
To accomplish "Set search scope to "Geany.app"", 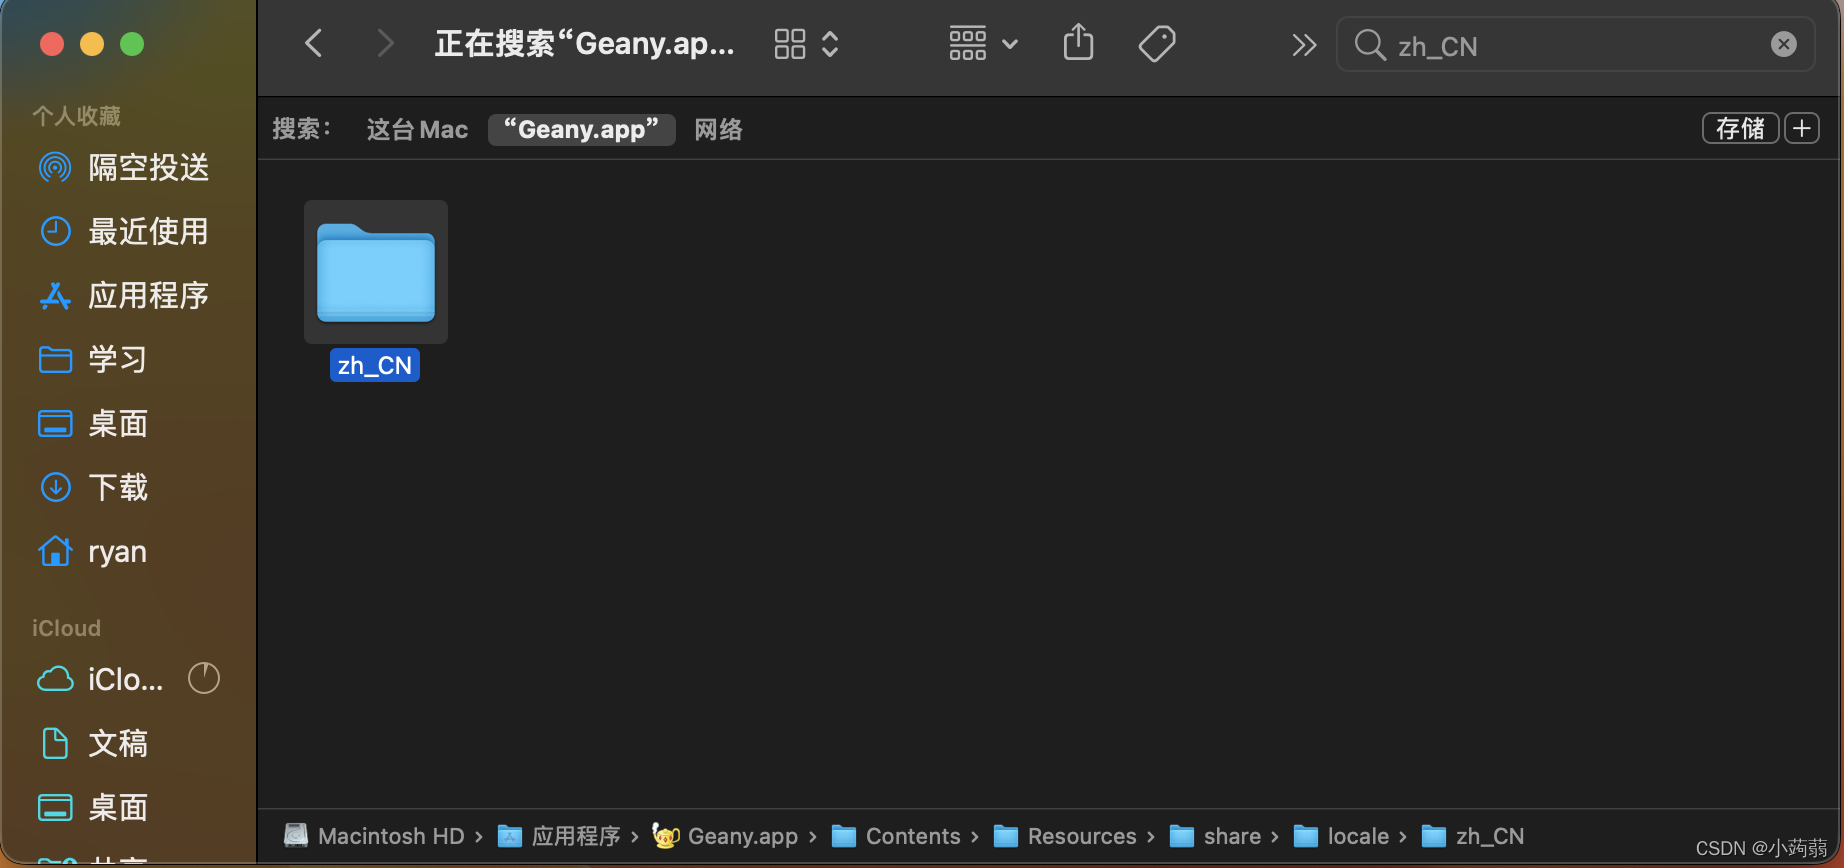I will tap(581, 130).
